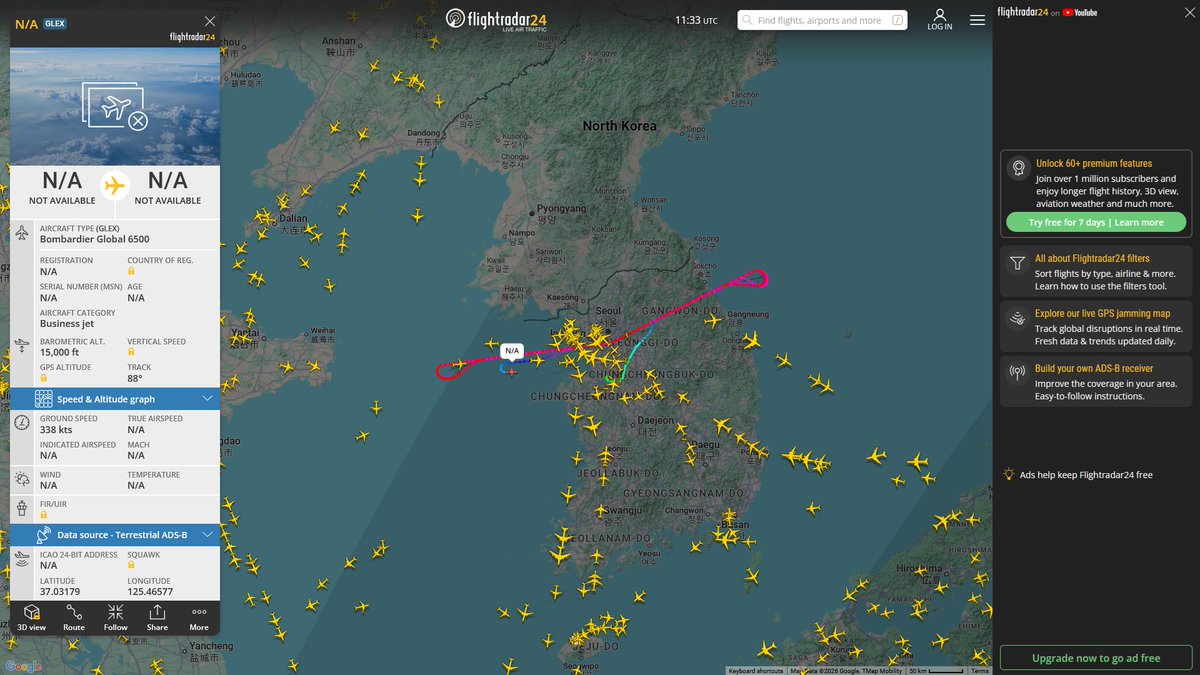Open 3D view of the flight
This screenshot has height=675, width=1200.
[31, 617]
